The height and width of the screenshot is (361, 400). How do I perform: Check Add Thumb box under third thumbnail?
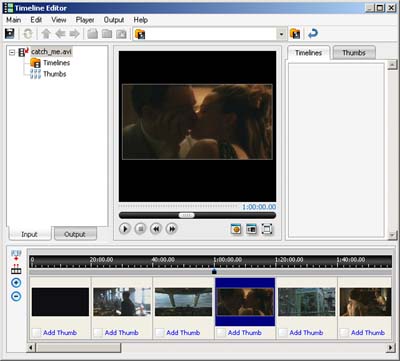[x=160, y=333]
